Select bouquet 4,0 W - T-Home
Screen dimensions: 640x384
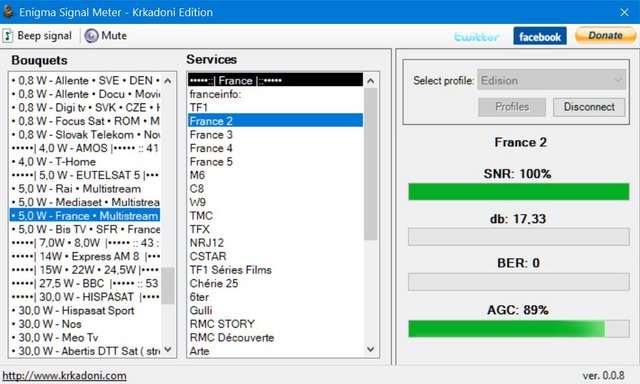(x=85, y=161)
